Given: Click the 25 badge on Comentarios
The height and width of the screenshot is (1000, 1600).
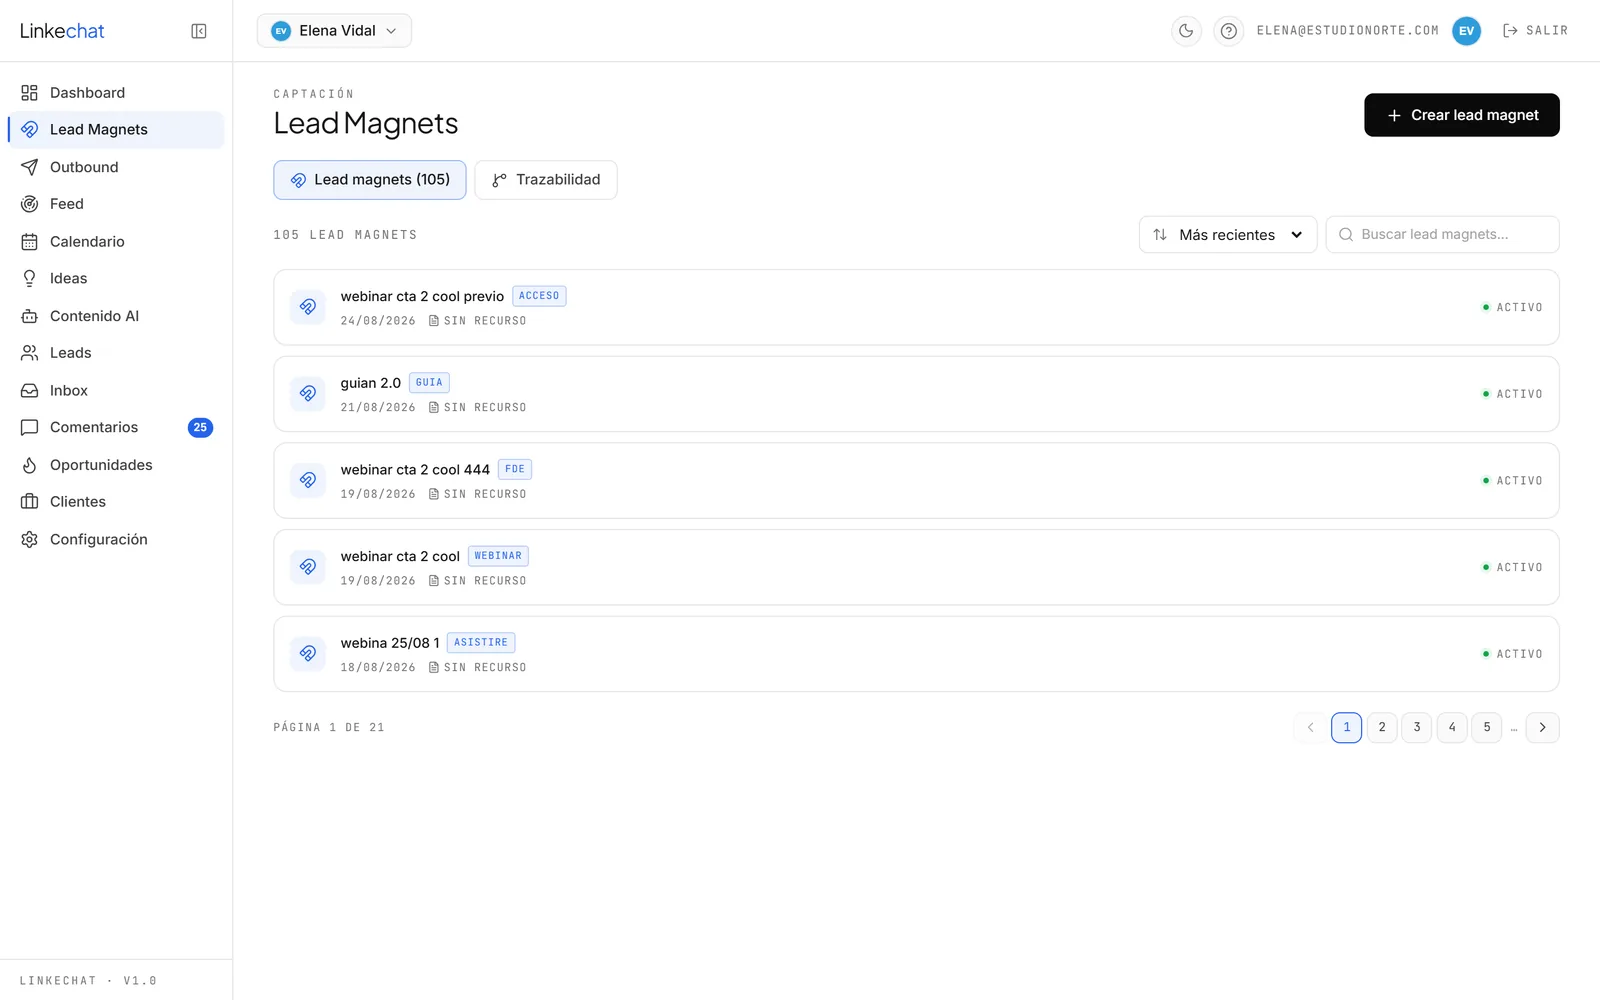Looking at the screenshot, I should click(200, 428).
